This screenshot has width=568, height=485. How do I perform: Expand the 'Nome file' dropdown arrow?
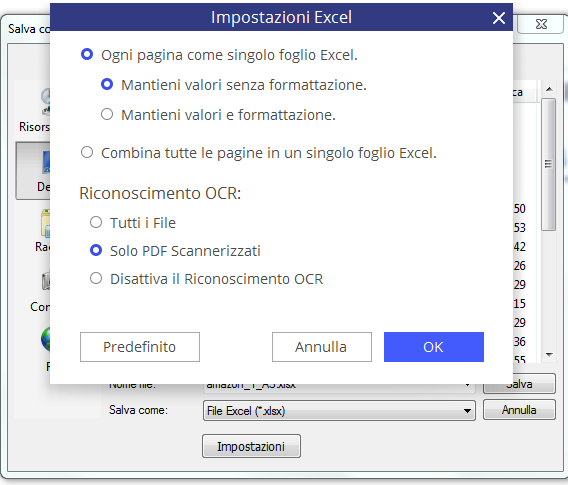click(x=468, y=385)
